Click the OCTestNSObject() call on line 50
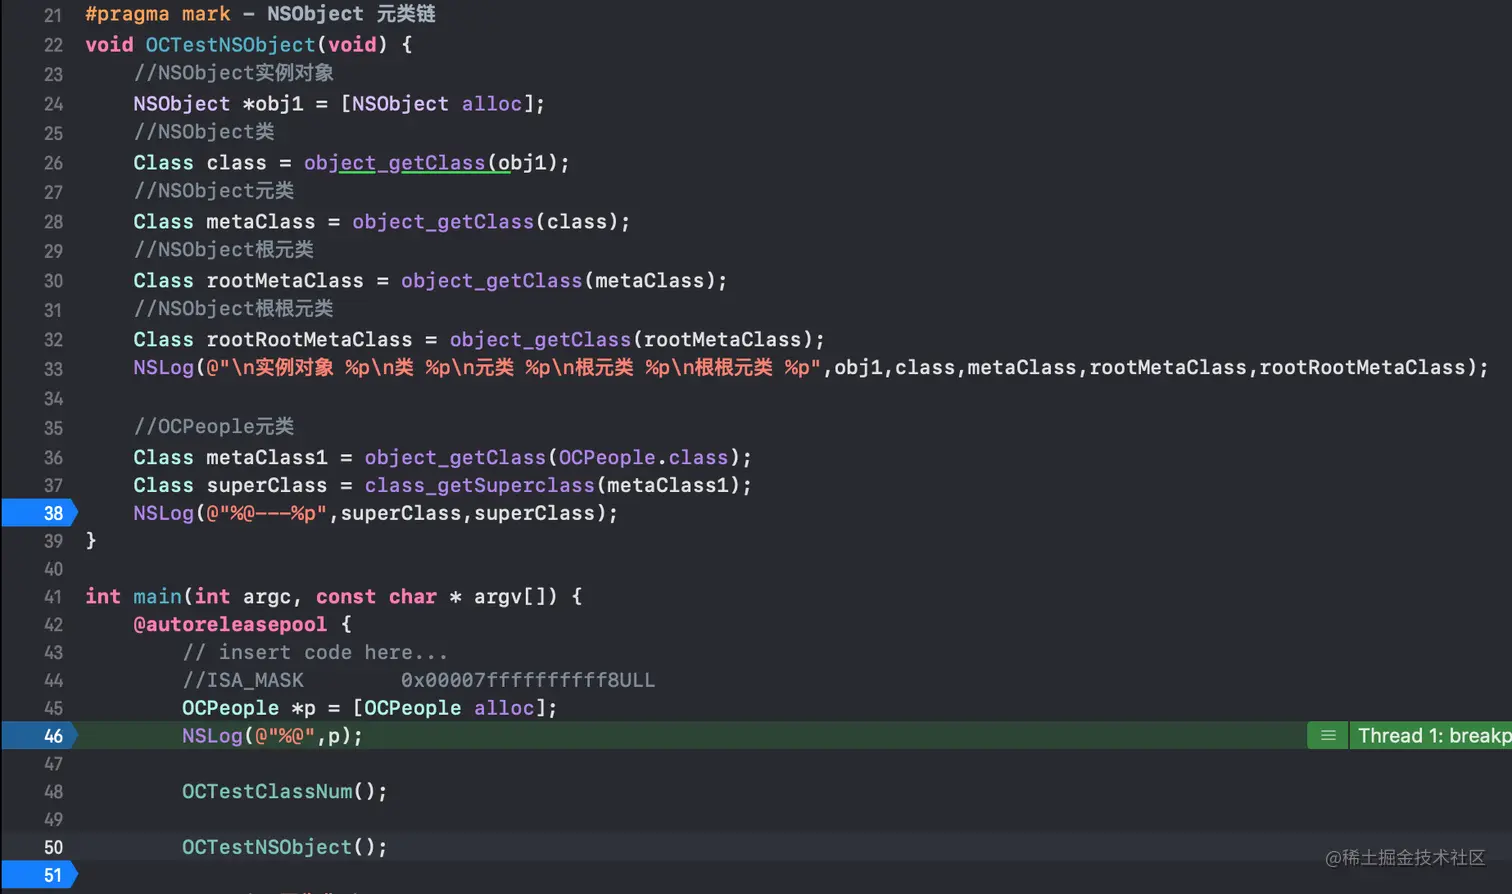This screenshot has height=894, width=1512. click(x=285, y=847)
